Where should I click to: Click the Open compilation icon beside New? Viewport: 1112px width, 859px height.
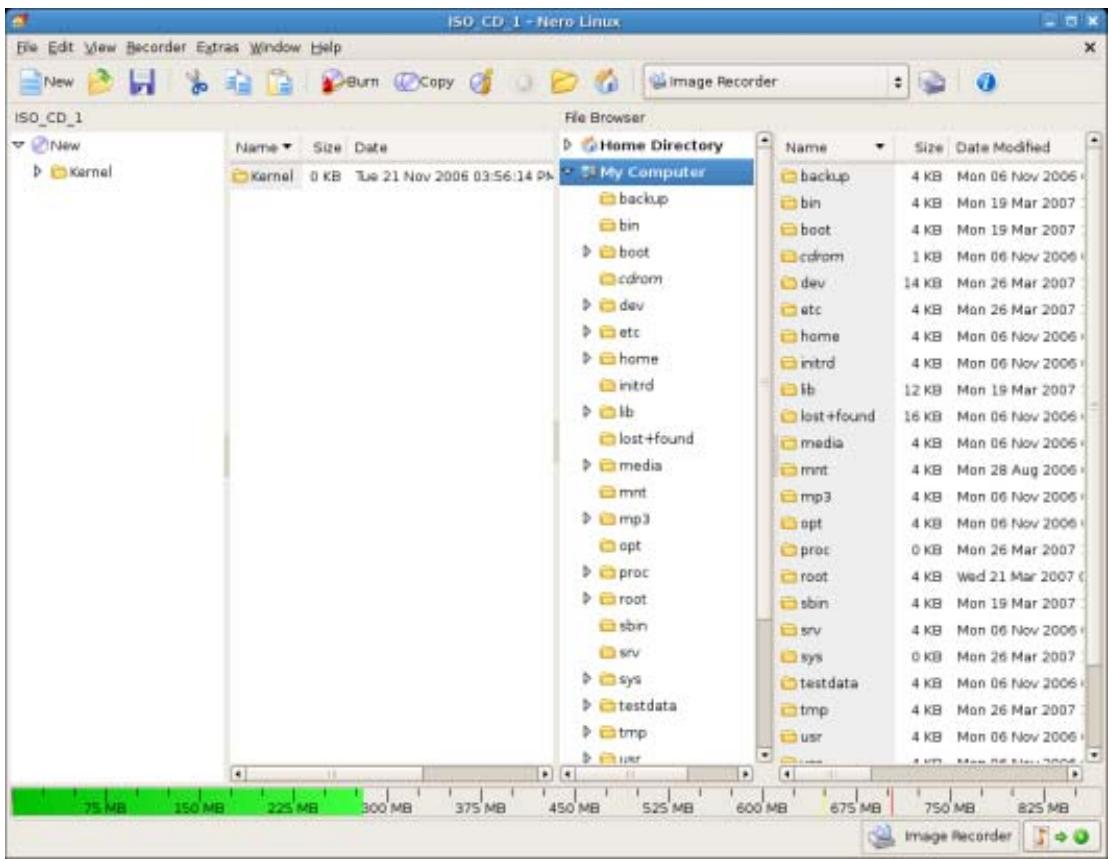(101, 82)
